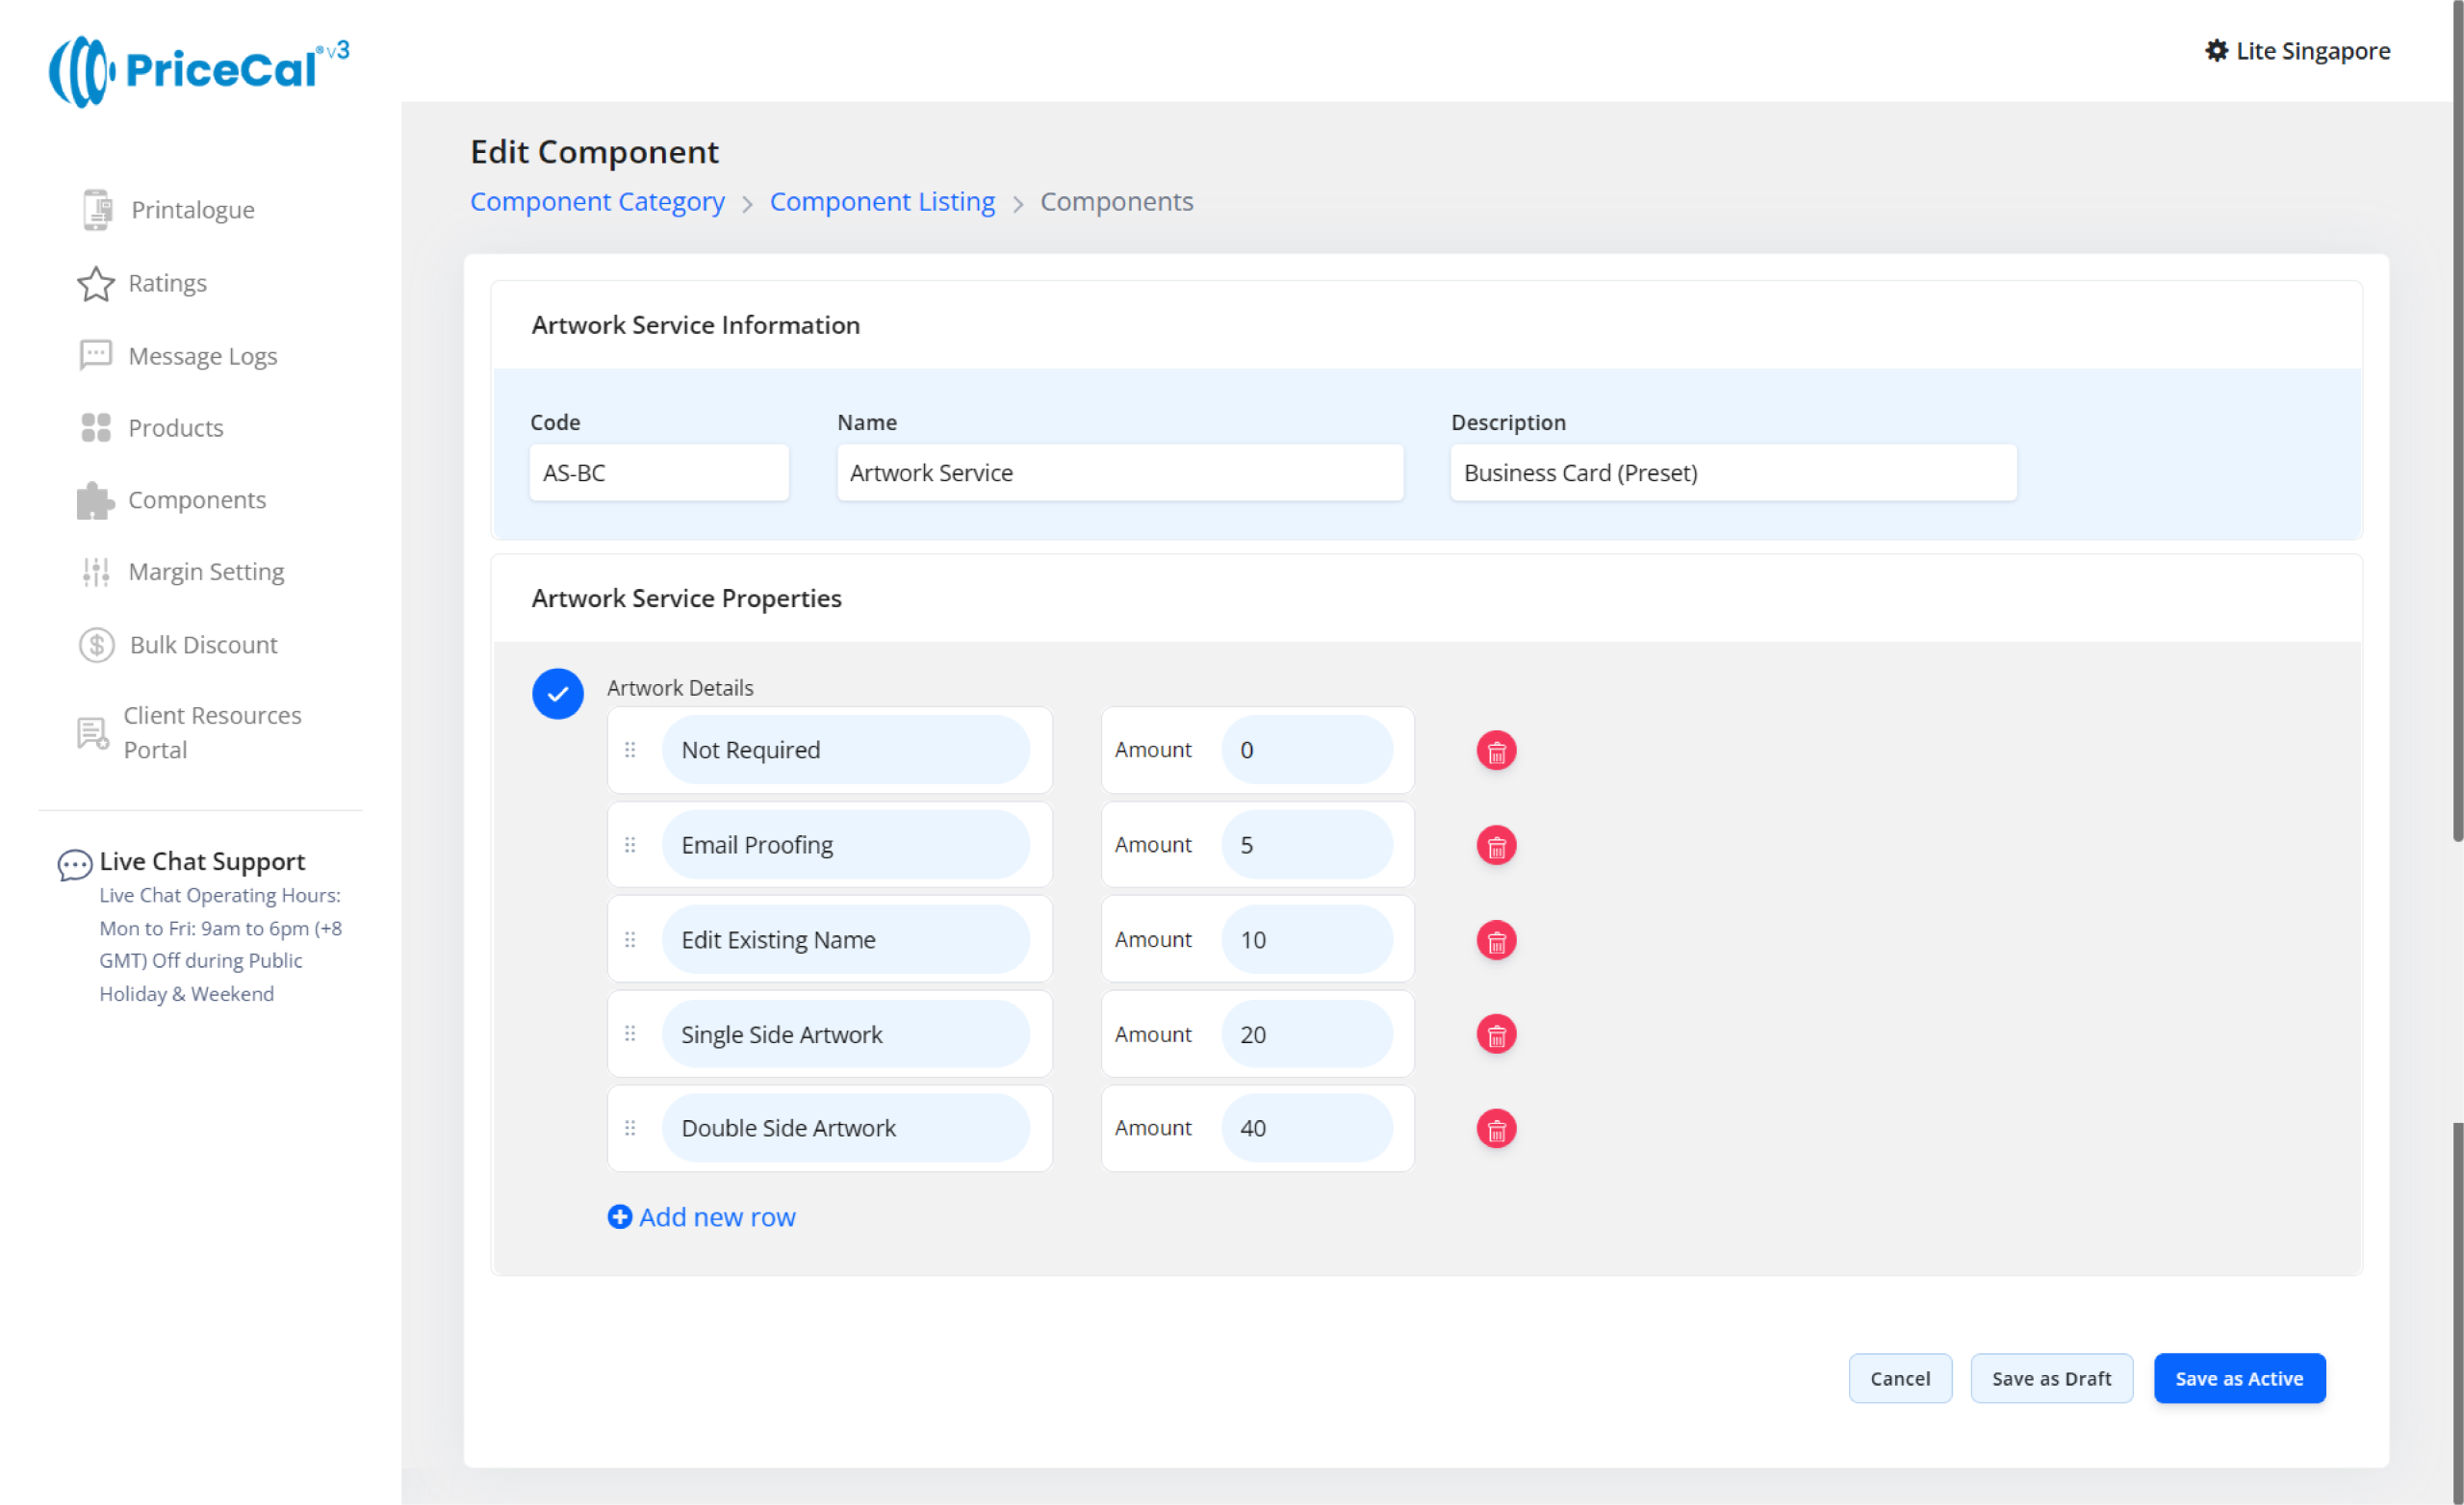2464x1505 pixels.
Task: Open Component Listing breadcrumb
Action: (x=882, y=202)
